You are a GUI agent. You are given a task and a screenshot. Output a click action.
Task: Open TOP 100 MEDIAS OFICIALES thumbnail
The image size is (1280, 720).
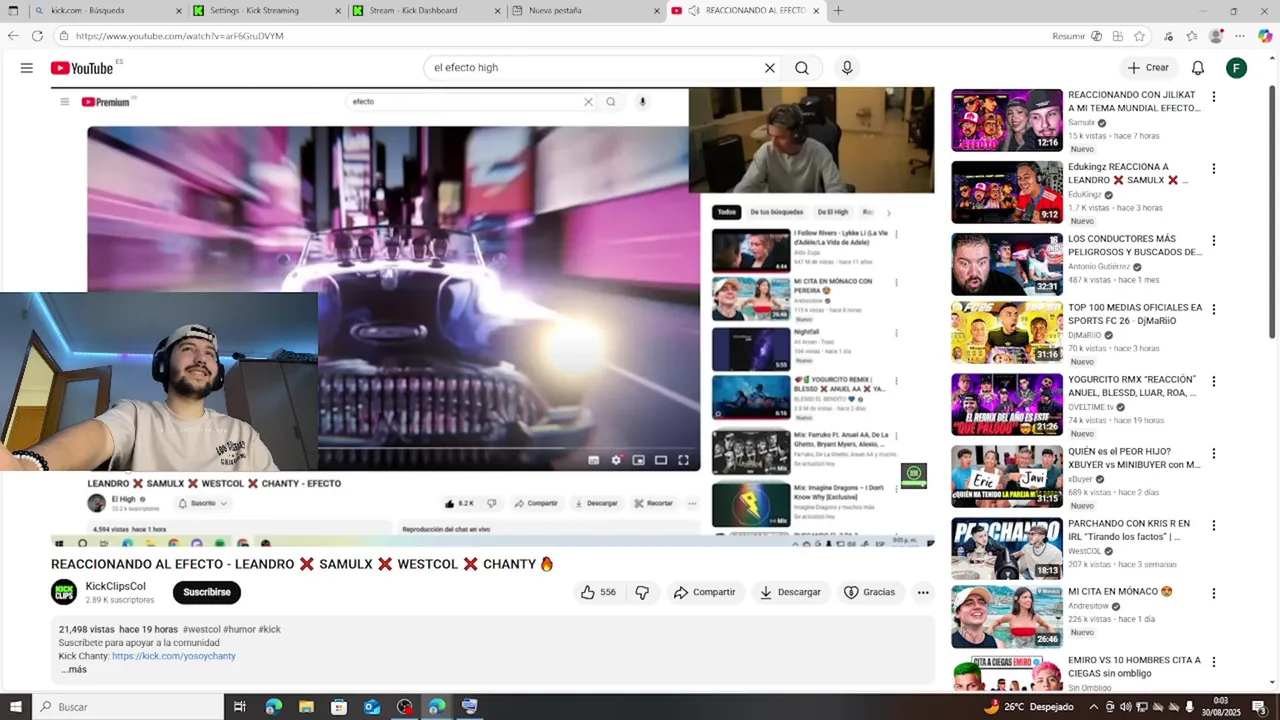coord(1007,332)
